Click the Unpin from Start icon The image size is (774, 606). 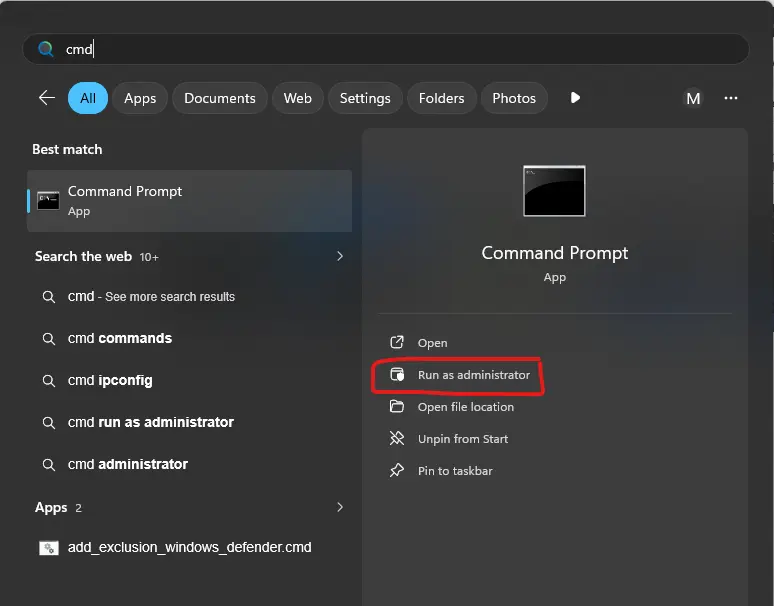click(397, 438)
